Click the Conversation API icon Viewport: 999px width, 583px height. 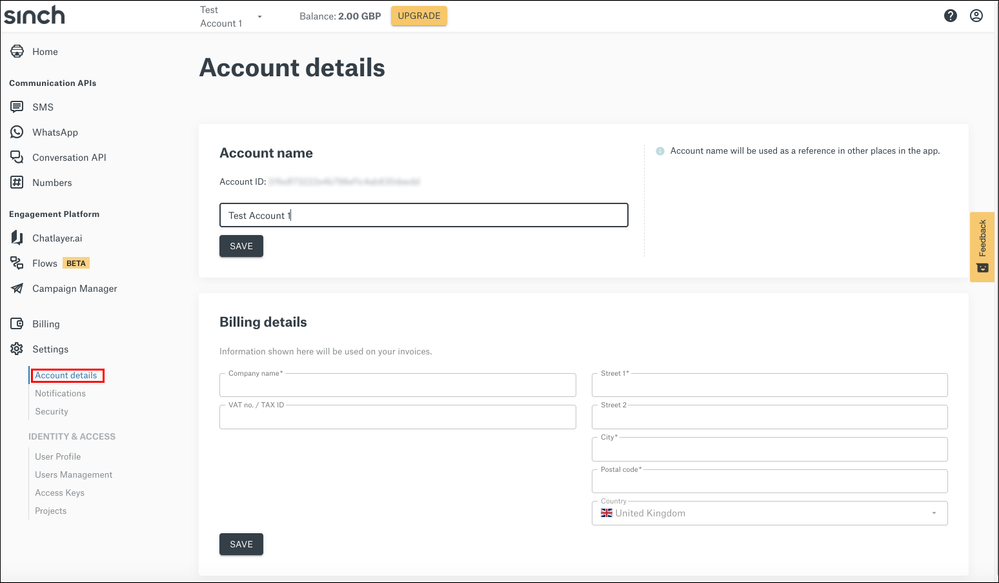pyautogui.click(x=17, y=158)
